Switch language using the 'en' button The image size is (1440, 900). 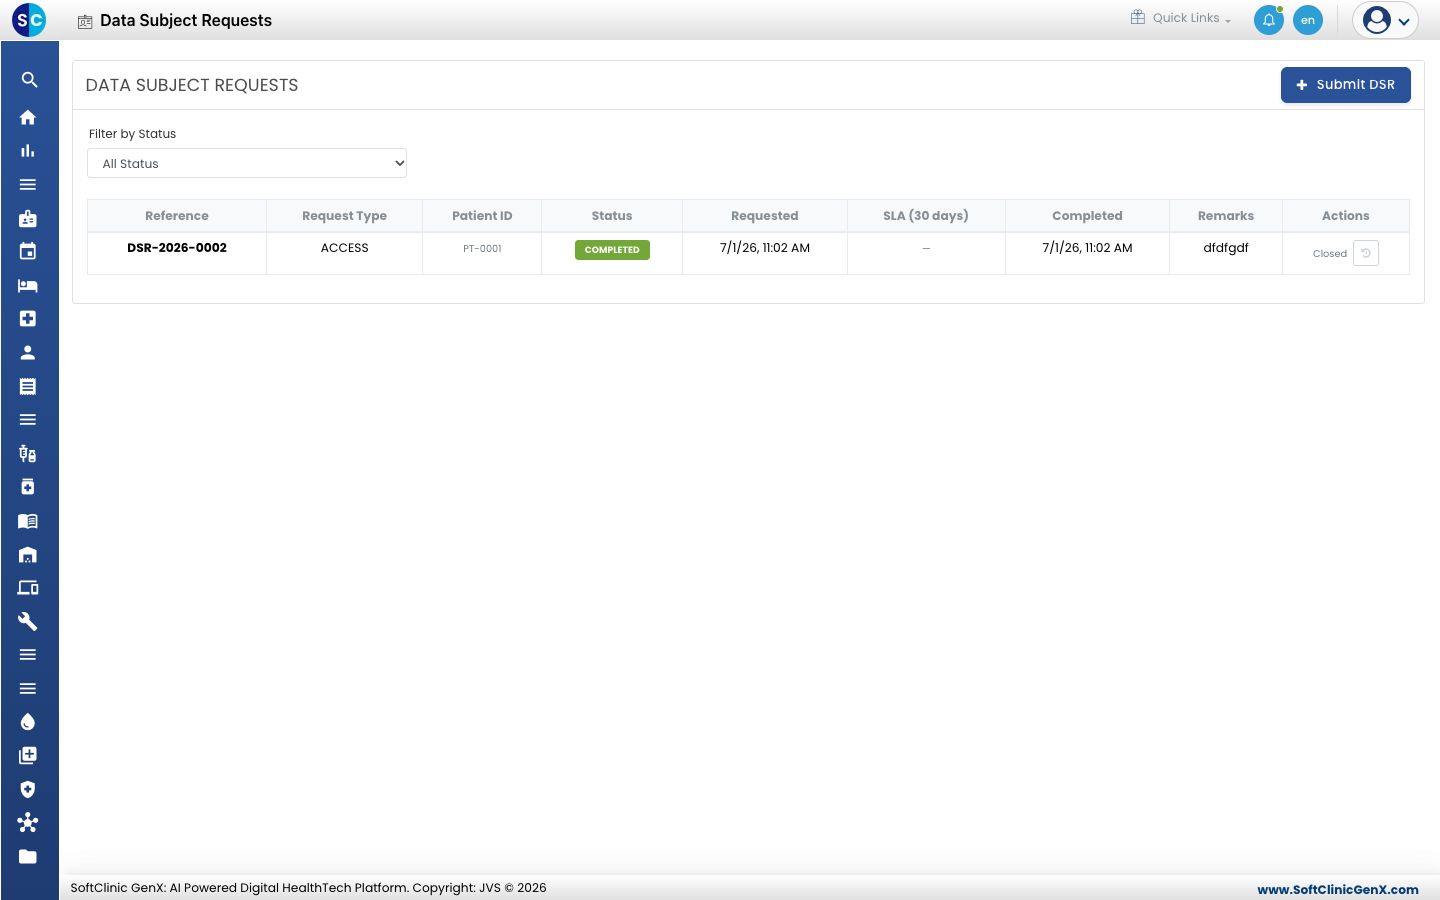click(x=1308, y=20)
